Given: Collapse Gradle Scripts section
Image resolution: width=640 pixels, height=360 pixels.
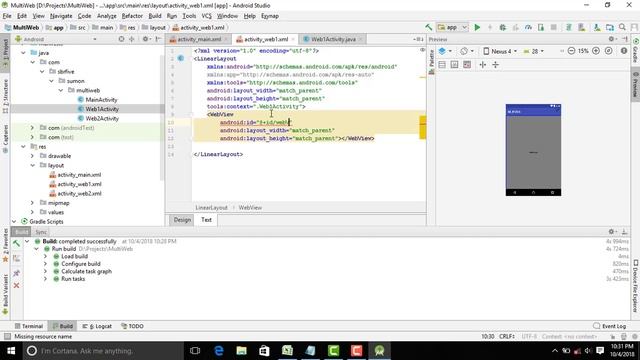Looking at the screenshot, I should pyautogui.click(x=14, y=222).
